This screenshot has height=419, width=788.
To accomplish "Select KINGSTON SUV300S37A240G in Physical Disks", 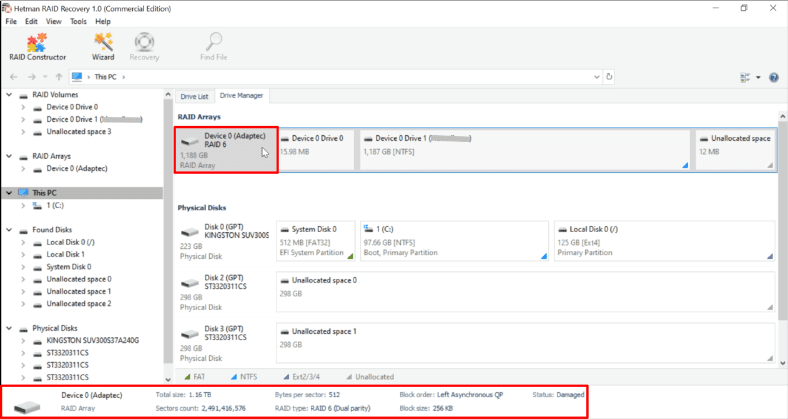I will click(x=92, y=341).
